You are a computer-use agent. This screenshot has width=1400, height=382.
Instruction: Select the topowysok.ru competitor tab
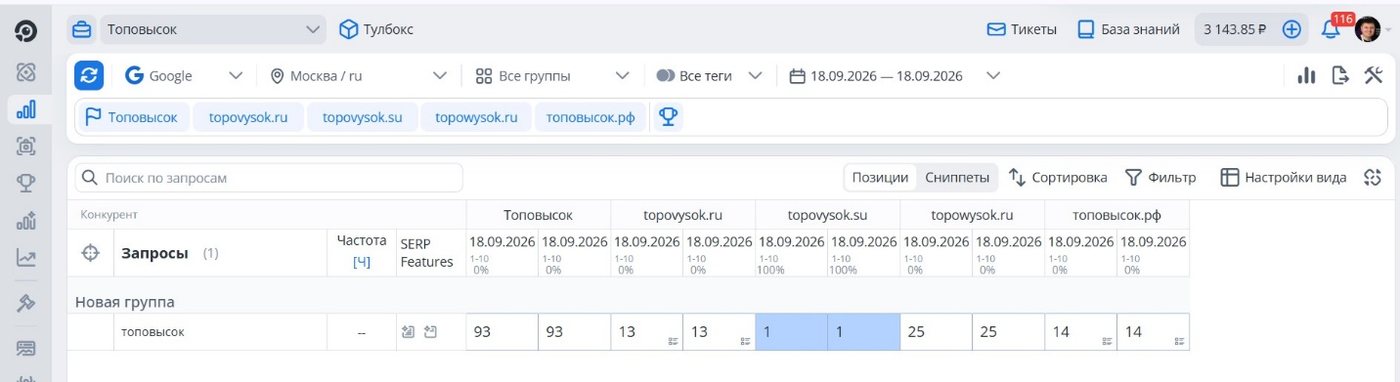476,117
